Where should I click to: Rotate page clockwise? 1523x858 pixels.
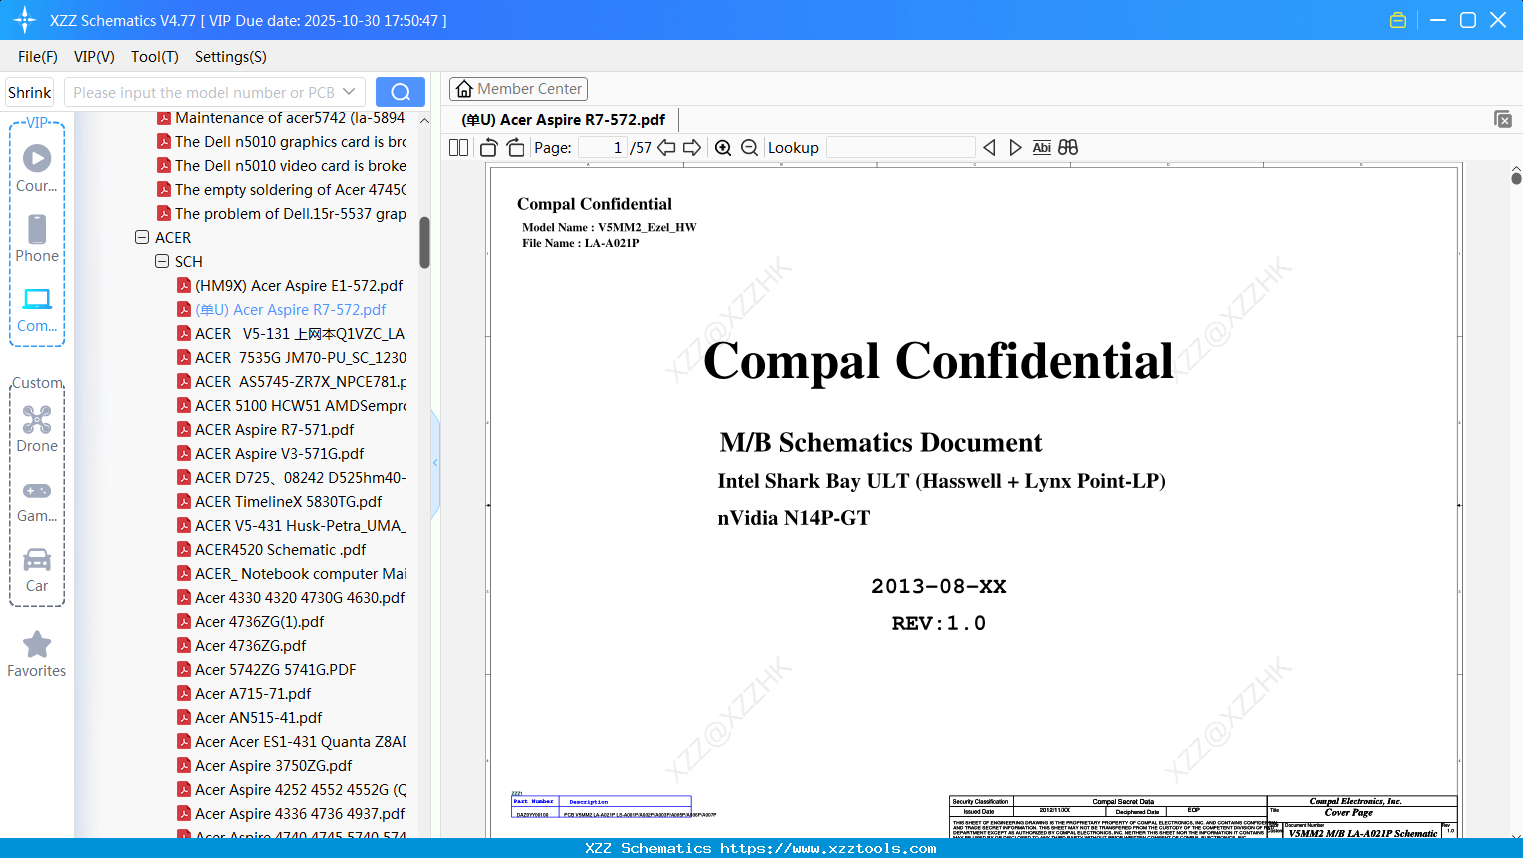[x=515, y=148]
